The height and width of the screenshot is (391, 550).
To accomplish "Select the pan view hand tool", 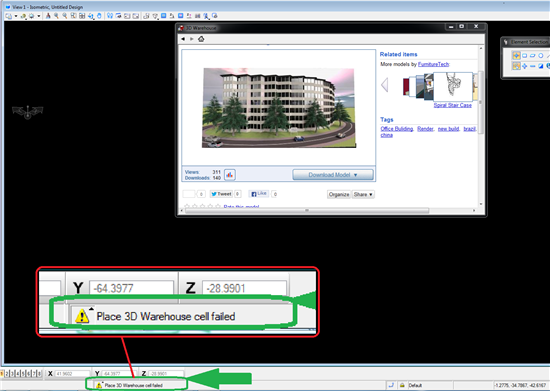I will coord(99,16).
